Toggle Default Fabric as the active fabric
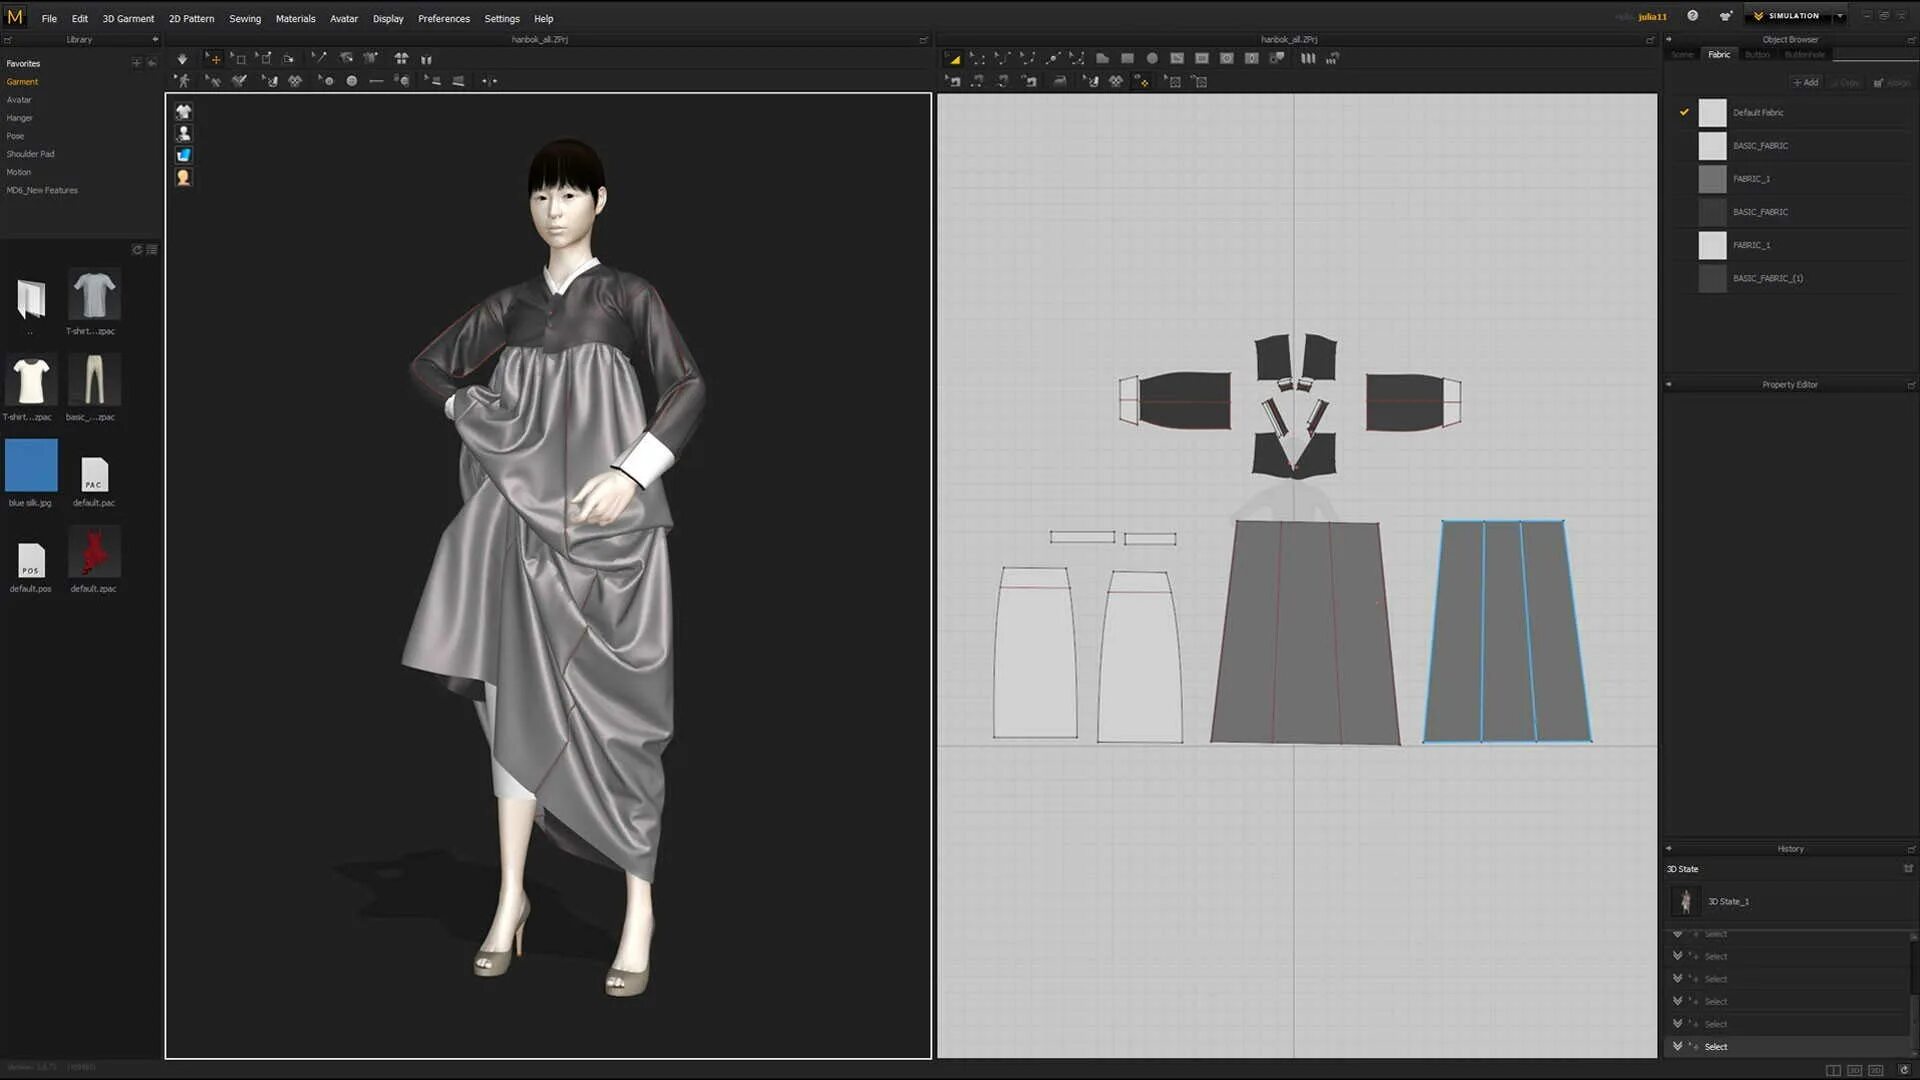This screenshot has height=1080, width=1920. 1683,112
